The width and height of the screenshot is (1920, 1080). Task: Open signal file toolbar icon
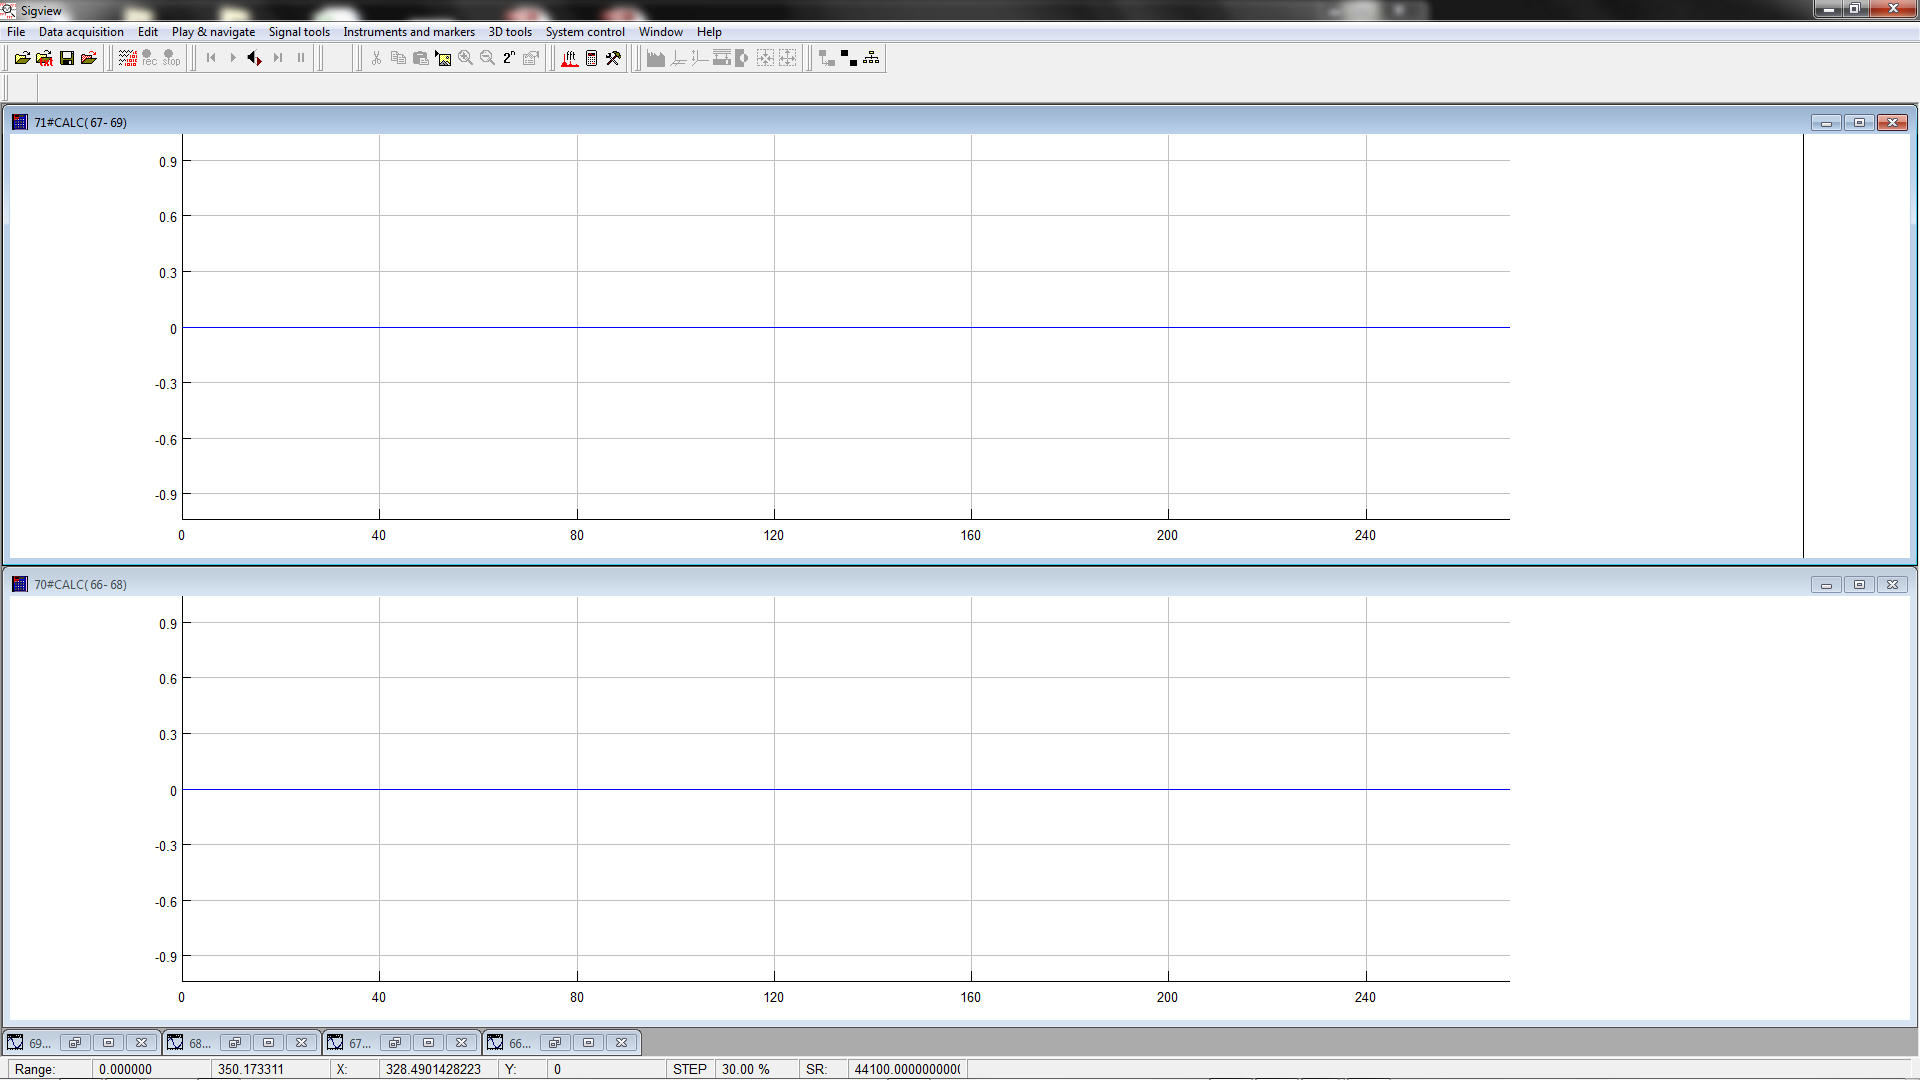coord(22,58)
